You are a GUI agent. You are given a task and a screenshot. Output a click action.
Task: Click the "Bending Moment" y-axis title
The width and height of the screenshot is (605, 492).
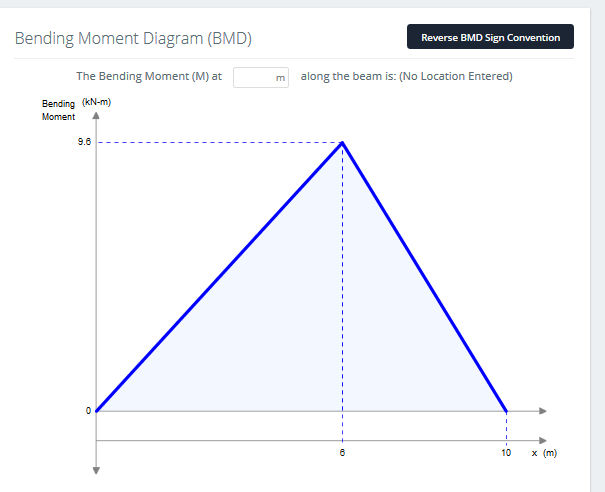click(58, 111)
